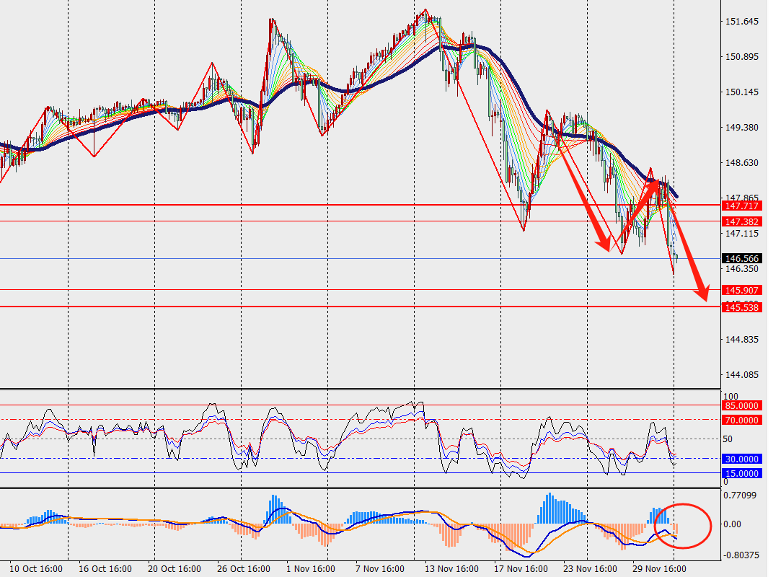
Task: Click the 149.380 price axis value
Action: tap(742, 128)
